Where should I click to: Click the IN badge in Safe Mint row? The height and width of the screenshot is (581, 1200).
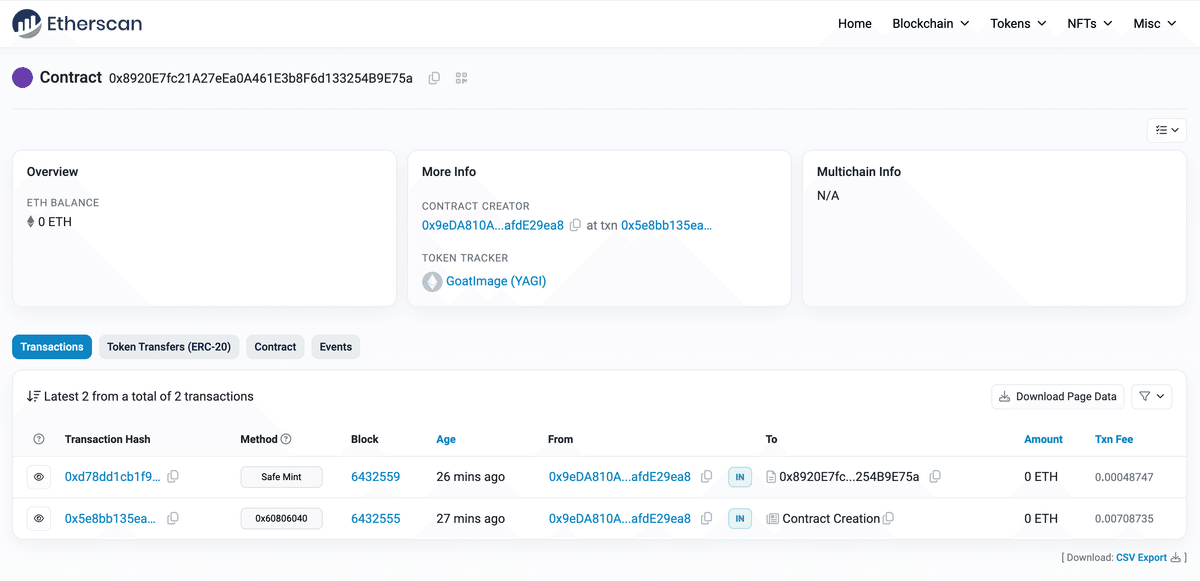click(740, 477)
